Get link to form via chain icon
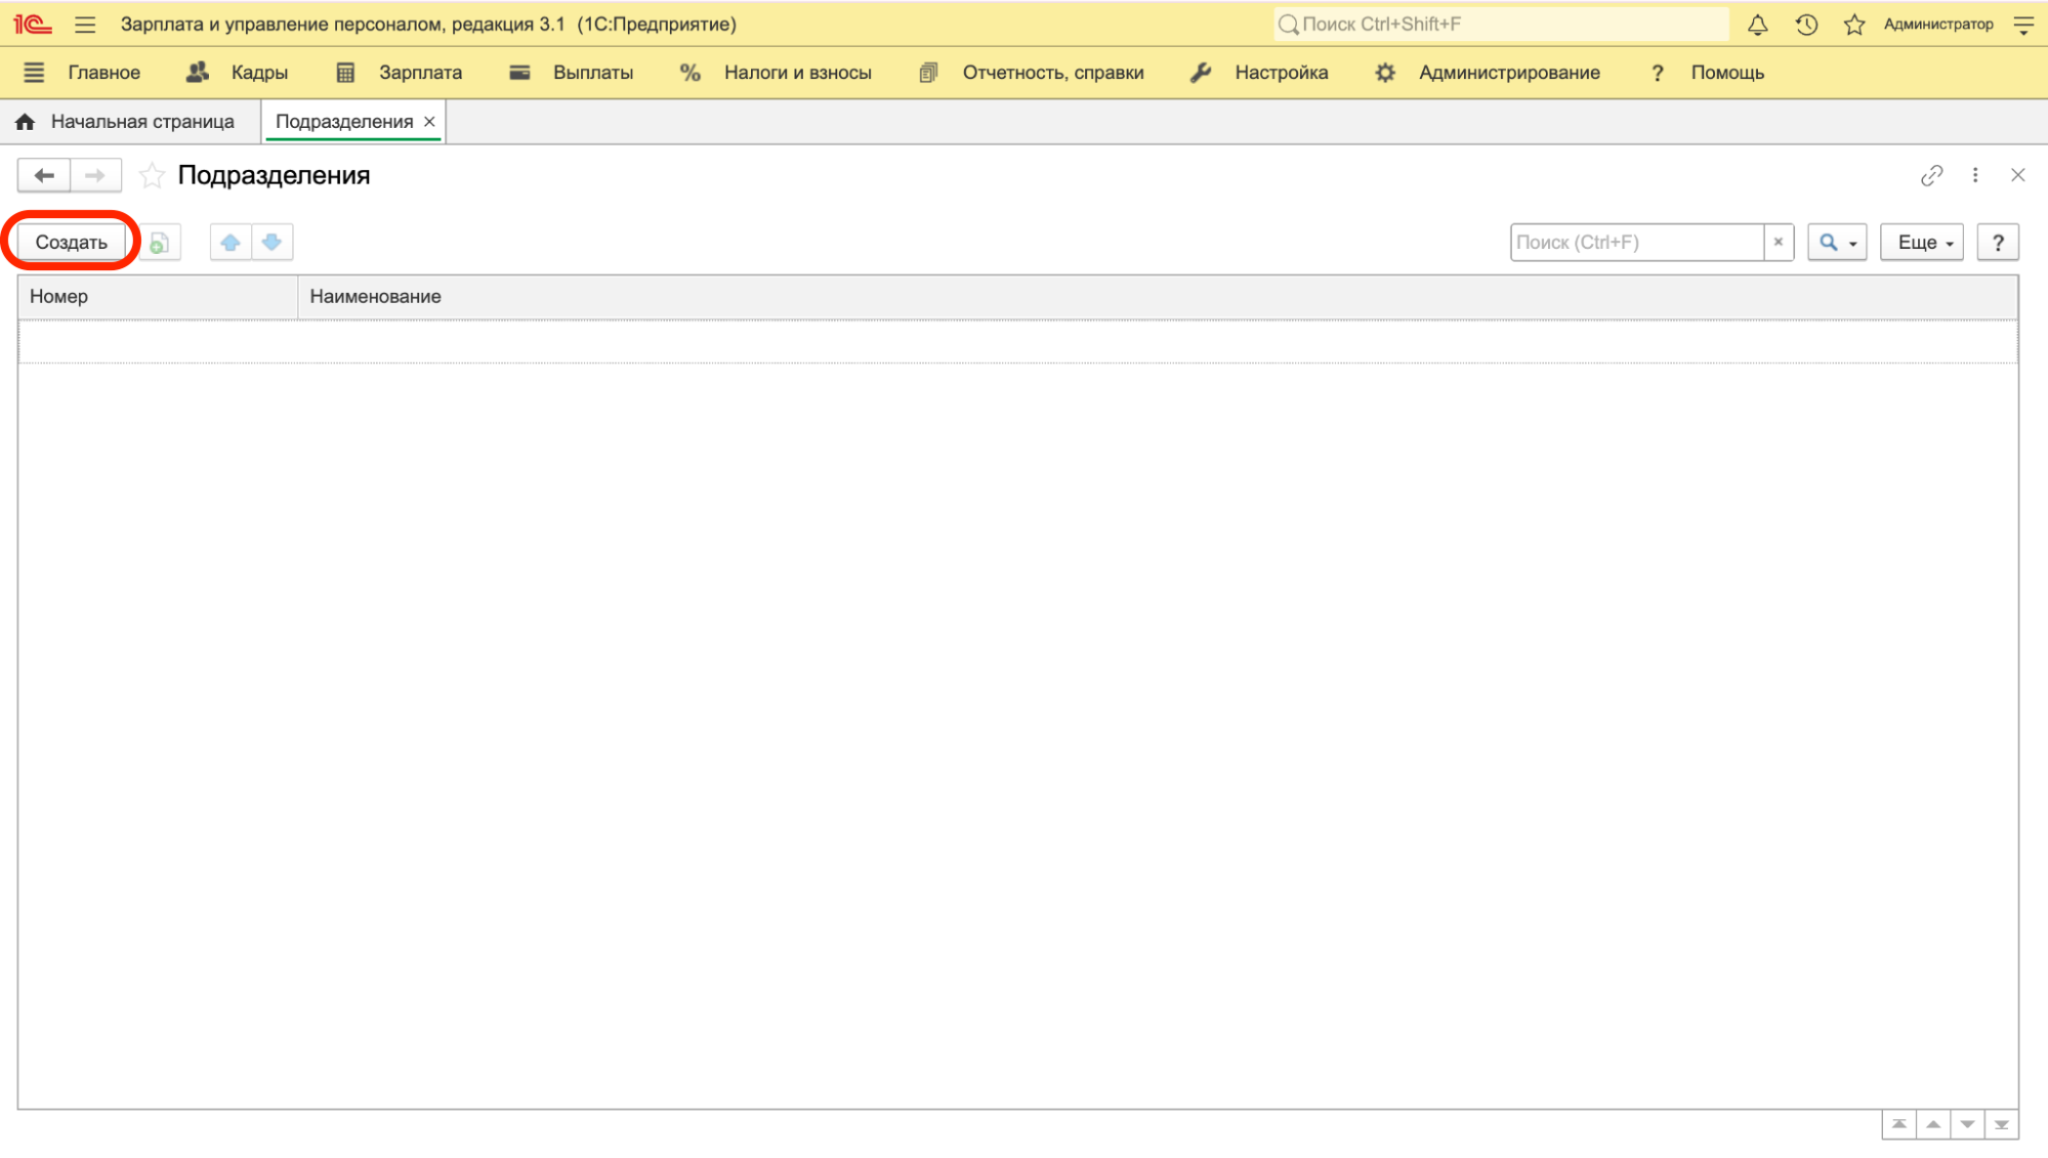The width and height of the screenshot is (2048, 1158). [x=1932, y=176]
